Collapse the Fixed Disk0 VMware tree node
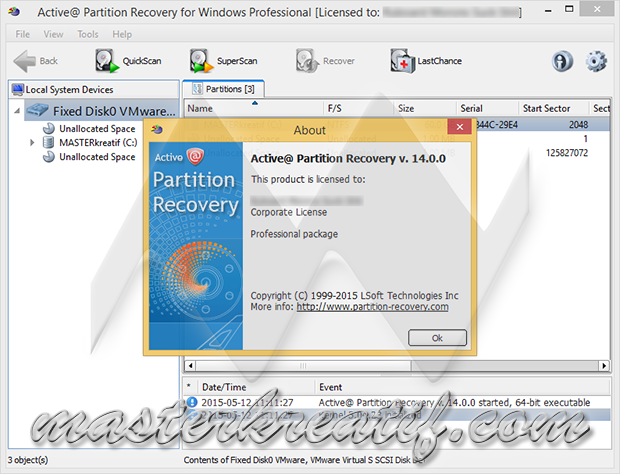The height and width of the screenshot is (474, 620). tap(17, 111)
